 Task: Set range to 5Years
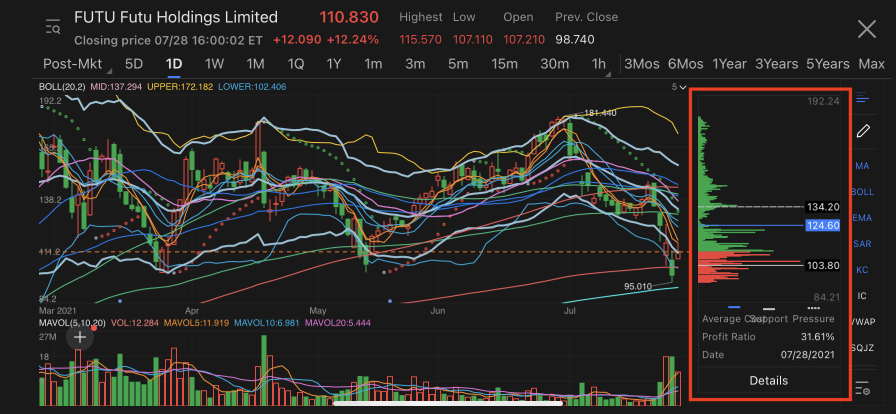tap(828, 64)
